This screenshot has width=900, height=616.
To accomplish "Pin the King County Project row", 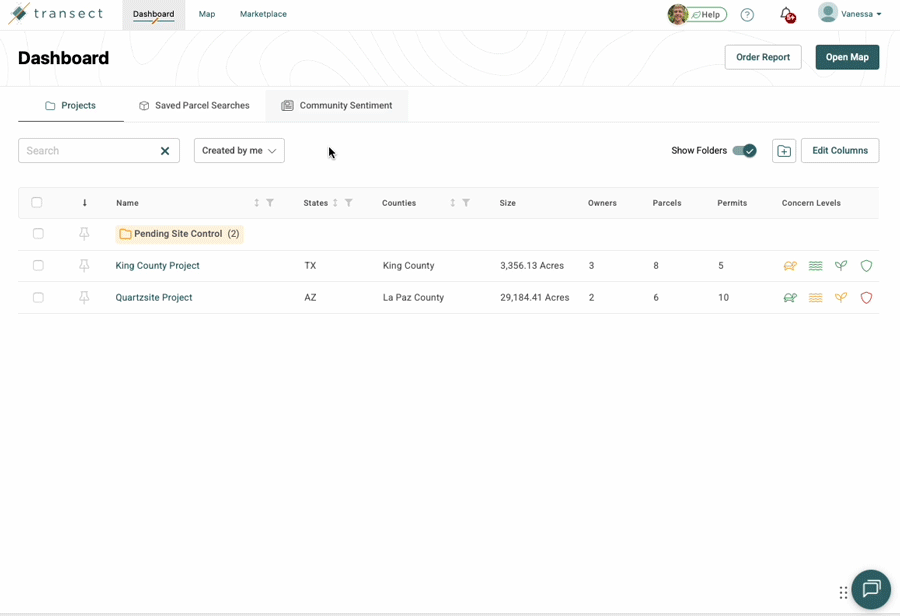I will (84, 265).
